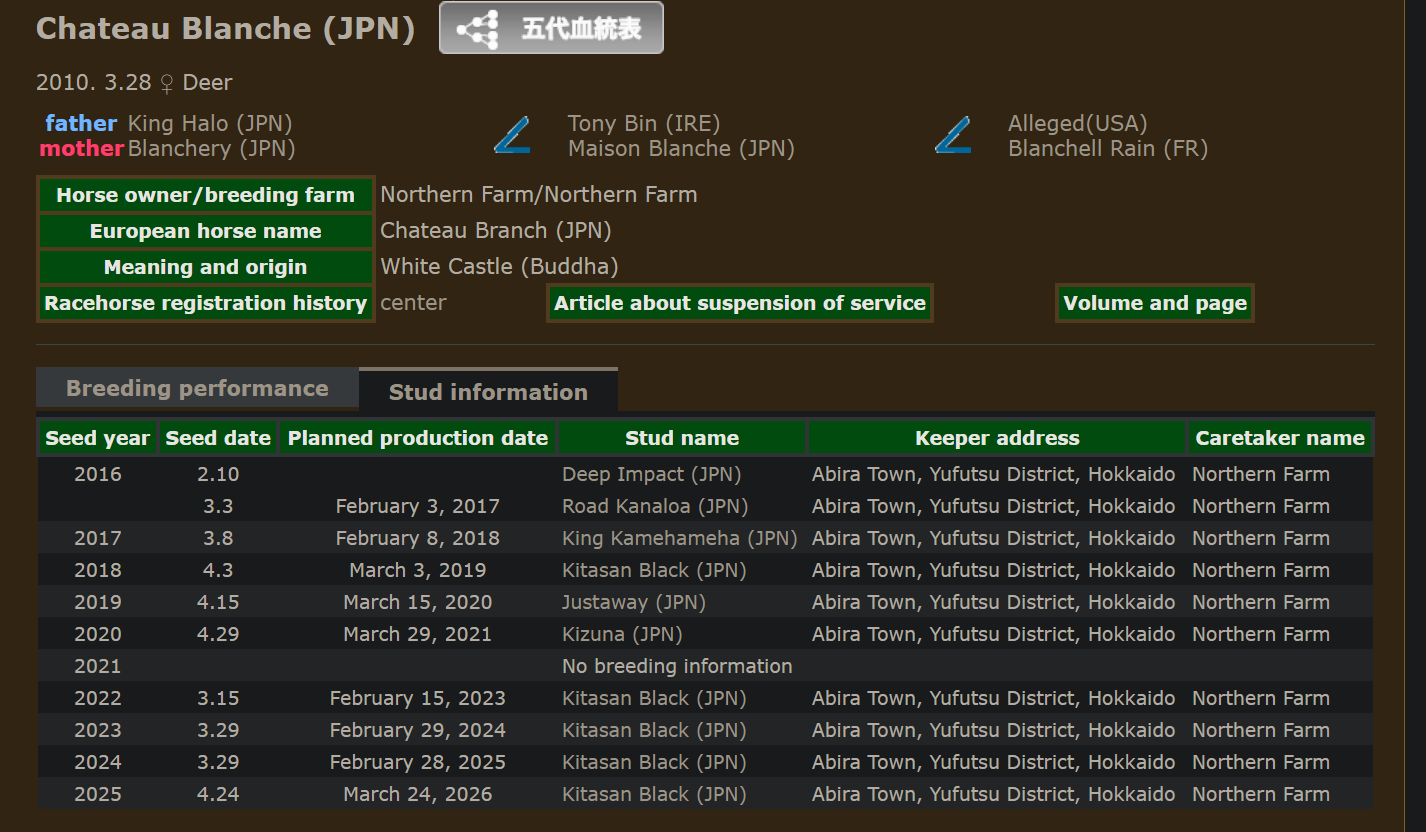This screenshot has height=832, width=1426.
Task: Click the Keeper address column header
Action: click(997, 438)
